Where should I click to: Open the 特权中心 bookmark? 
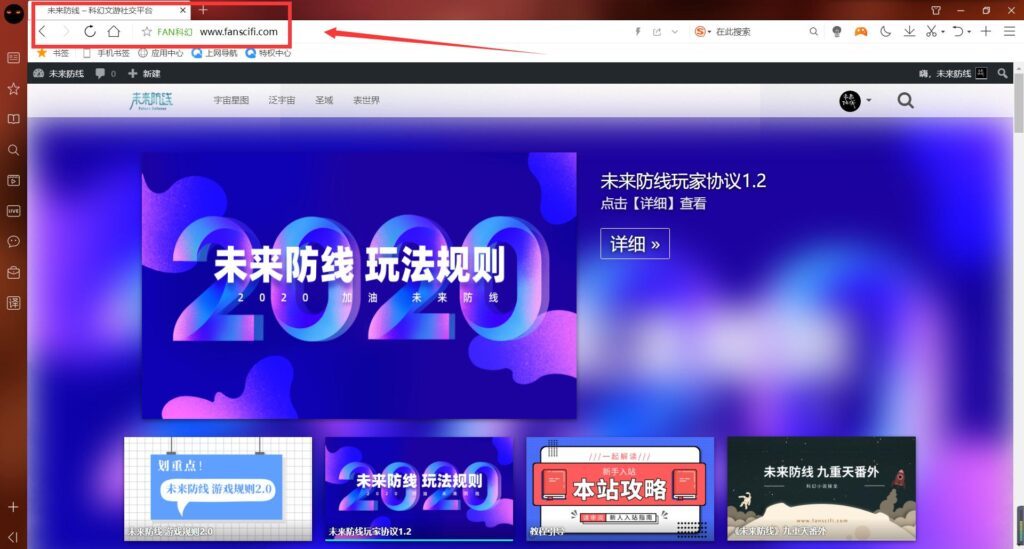[x=268, y=53]
